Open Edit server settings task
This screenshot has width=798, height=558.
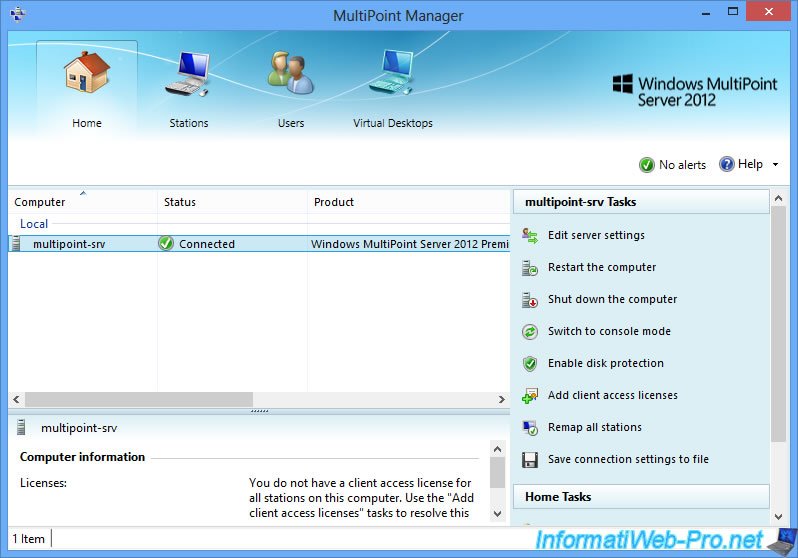[596, 235]
